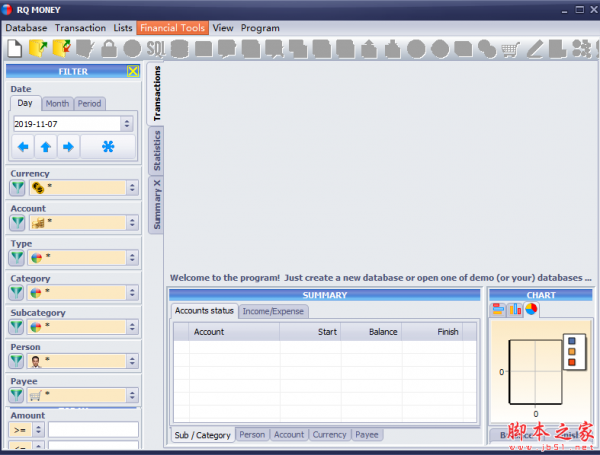Select the vertical Summary X tab
This screenshot has height=455, width=600.
(157, 204)
